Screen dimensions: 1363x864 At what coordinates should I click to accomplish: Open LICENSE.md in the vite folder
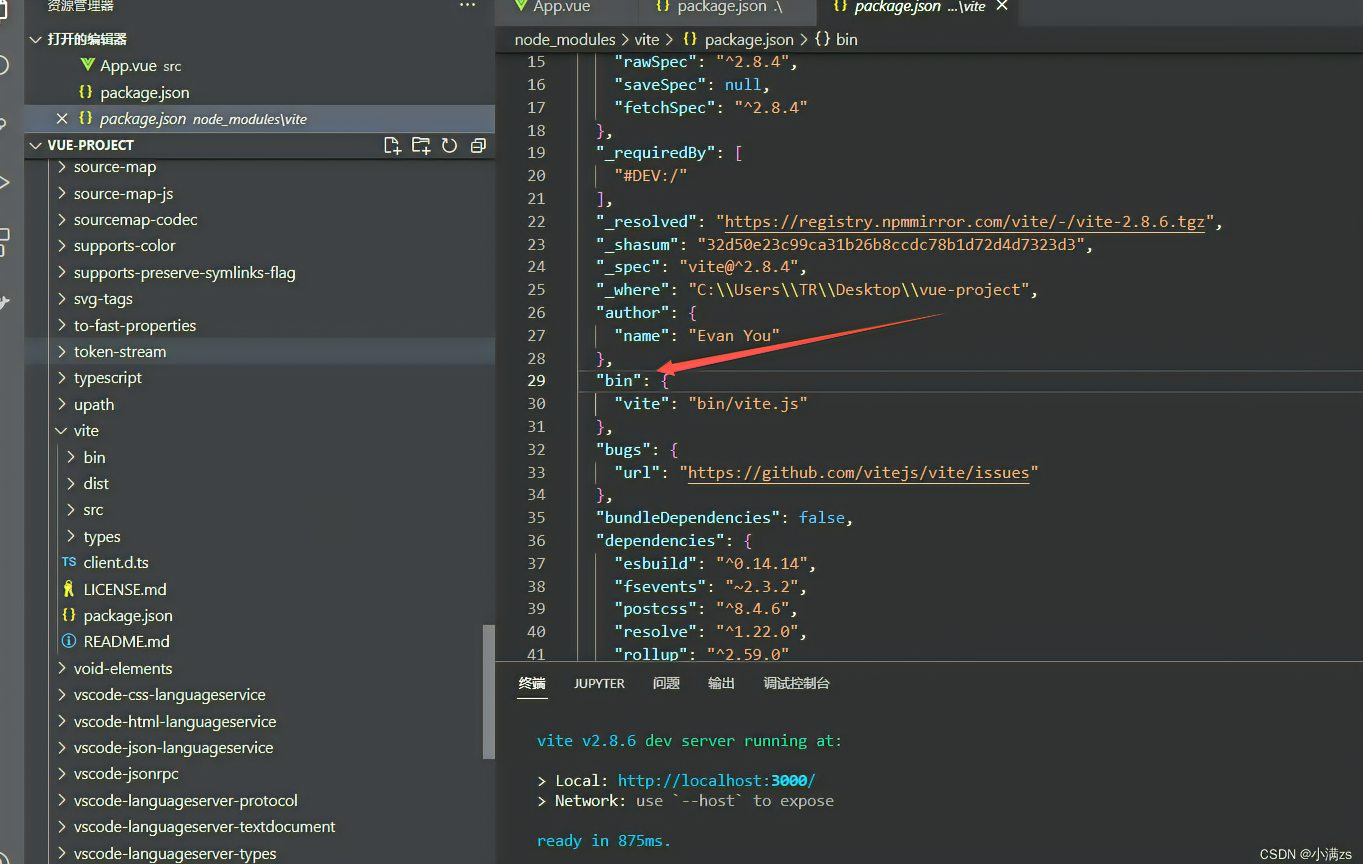(124, 589)
